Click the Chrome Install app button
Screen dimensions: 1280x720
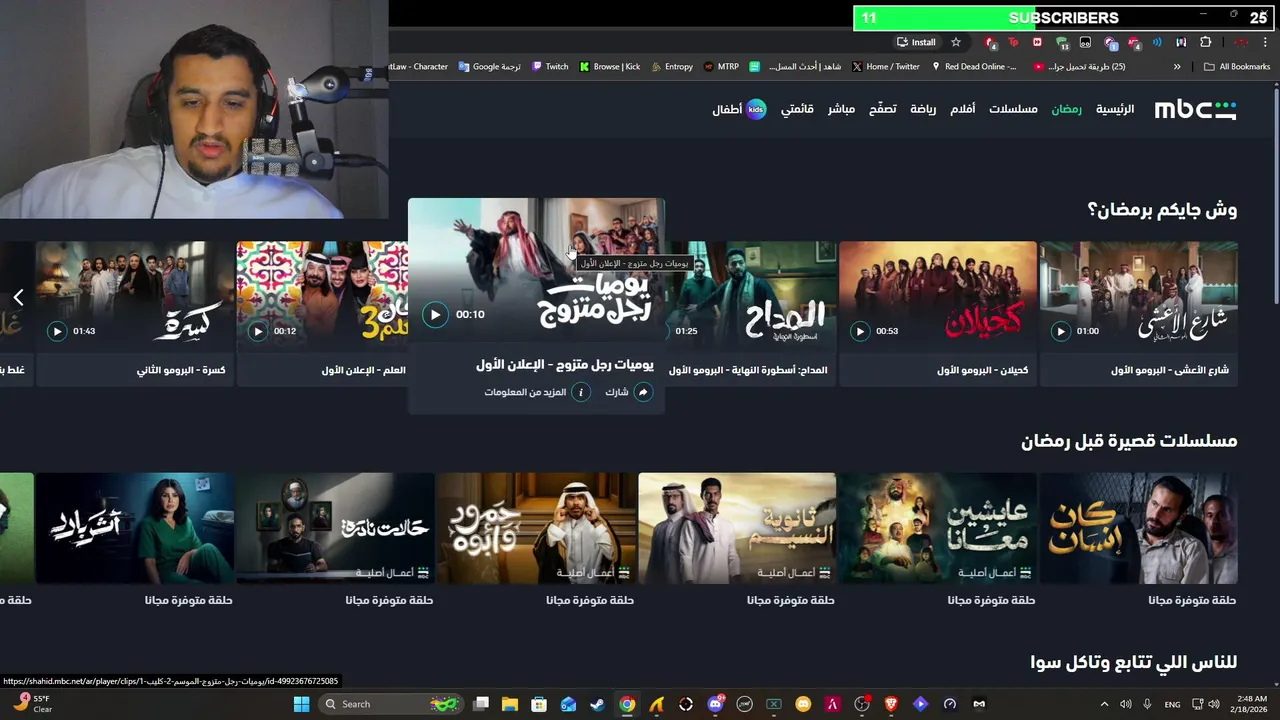917,42
